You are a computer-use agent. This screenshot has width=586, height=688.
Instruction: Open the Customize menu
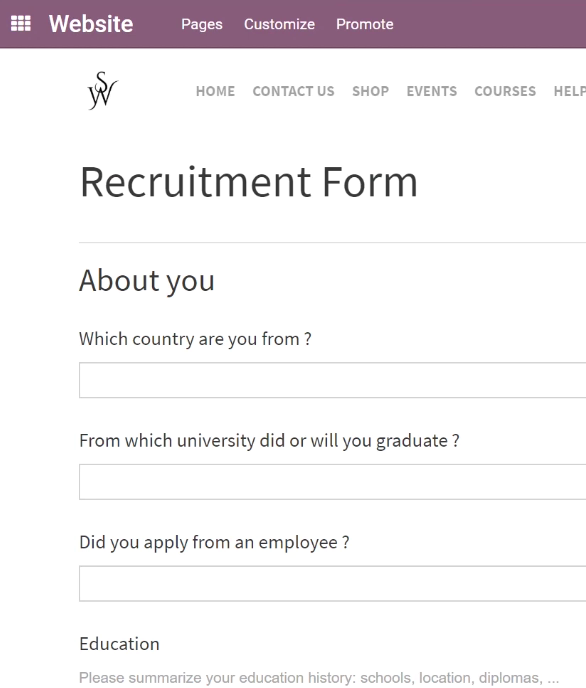279,24
